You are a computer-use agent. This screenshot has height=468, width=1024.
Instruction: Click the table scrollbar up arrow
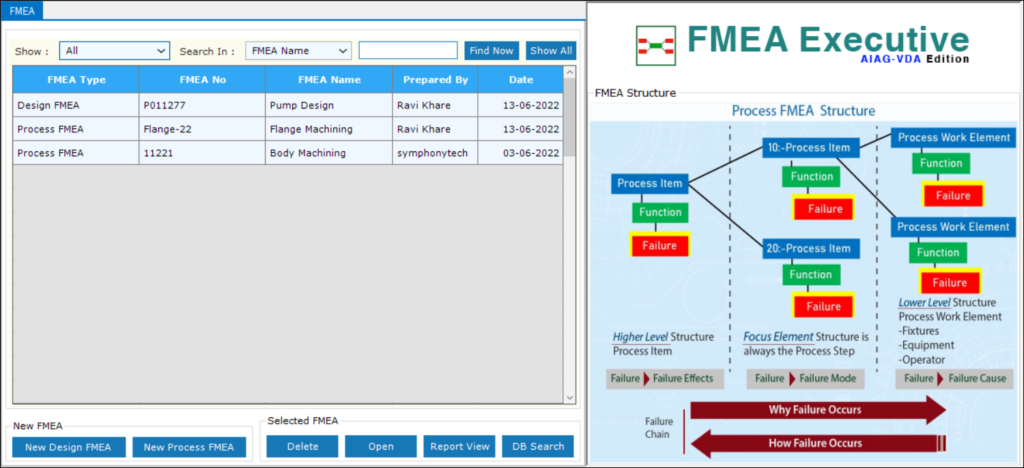(x=569, y=72)
